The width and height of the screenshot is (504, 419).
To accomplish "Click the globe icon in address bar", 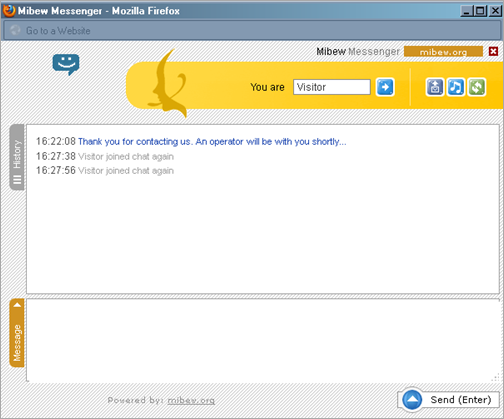I will pyautogui.click(x=15, y=30).
